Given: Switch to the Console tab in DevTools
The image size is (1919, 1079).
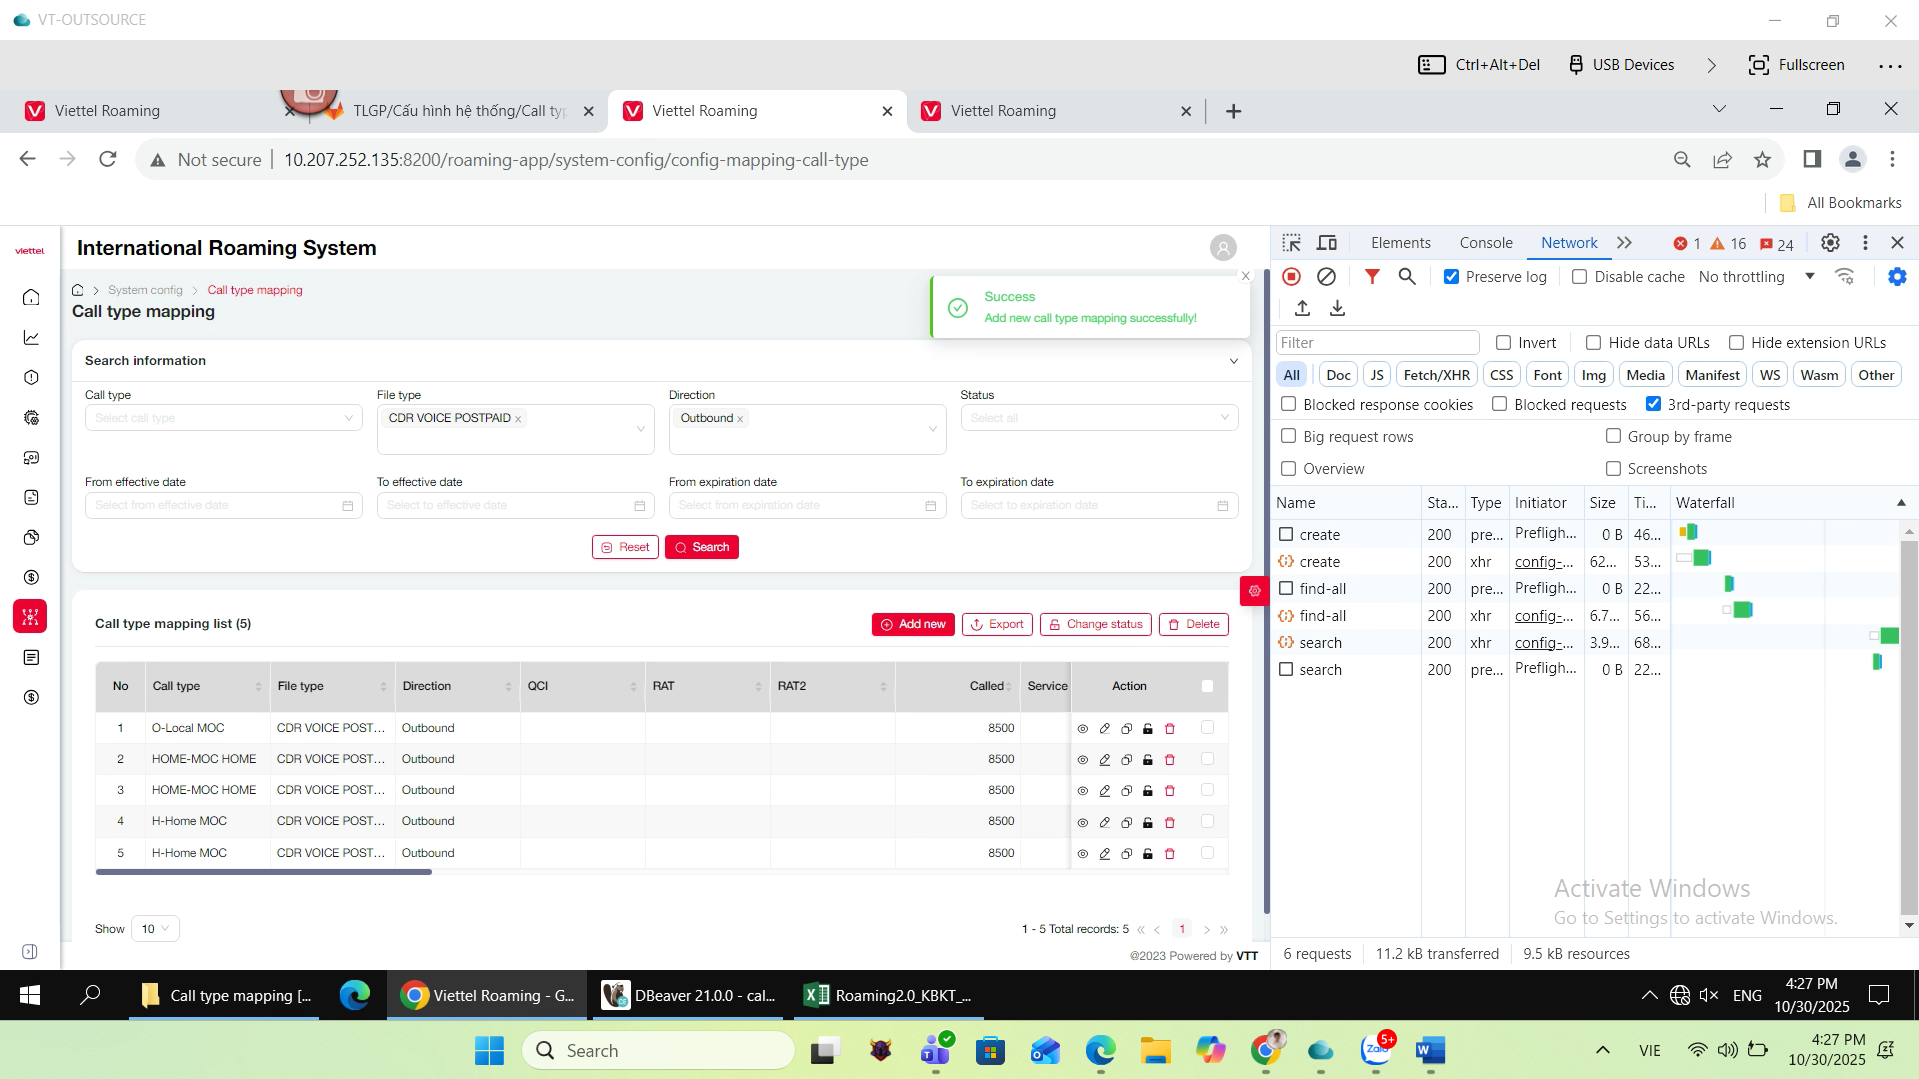Looking at the screenshot, I should 1485,243.
